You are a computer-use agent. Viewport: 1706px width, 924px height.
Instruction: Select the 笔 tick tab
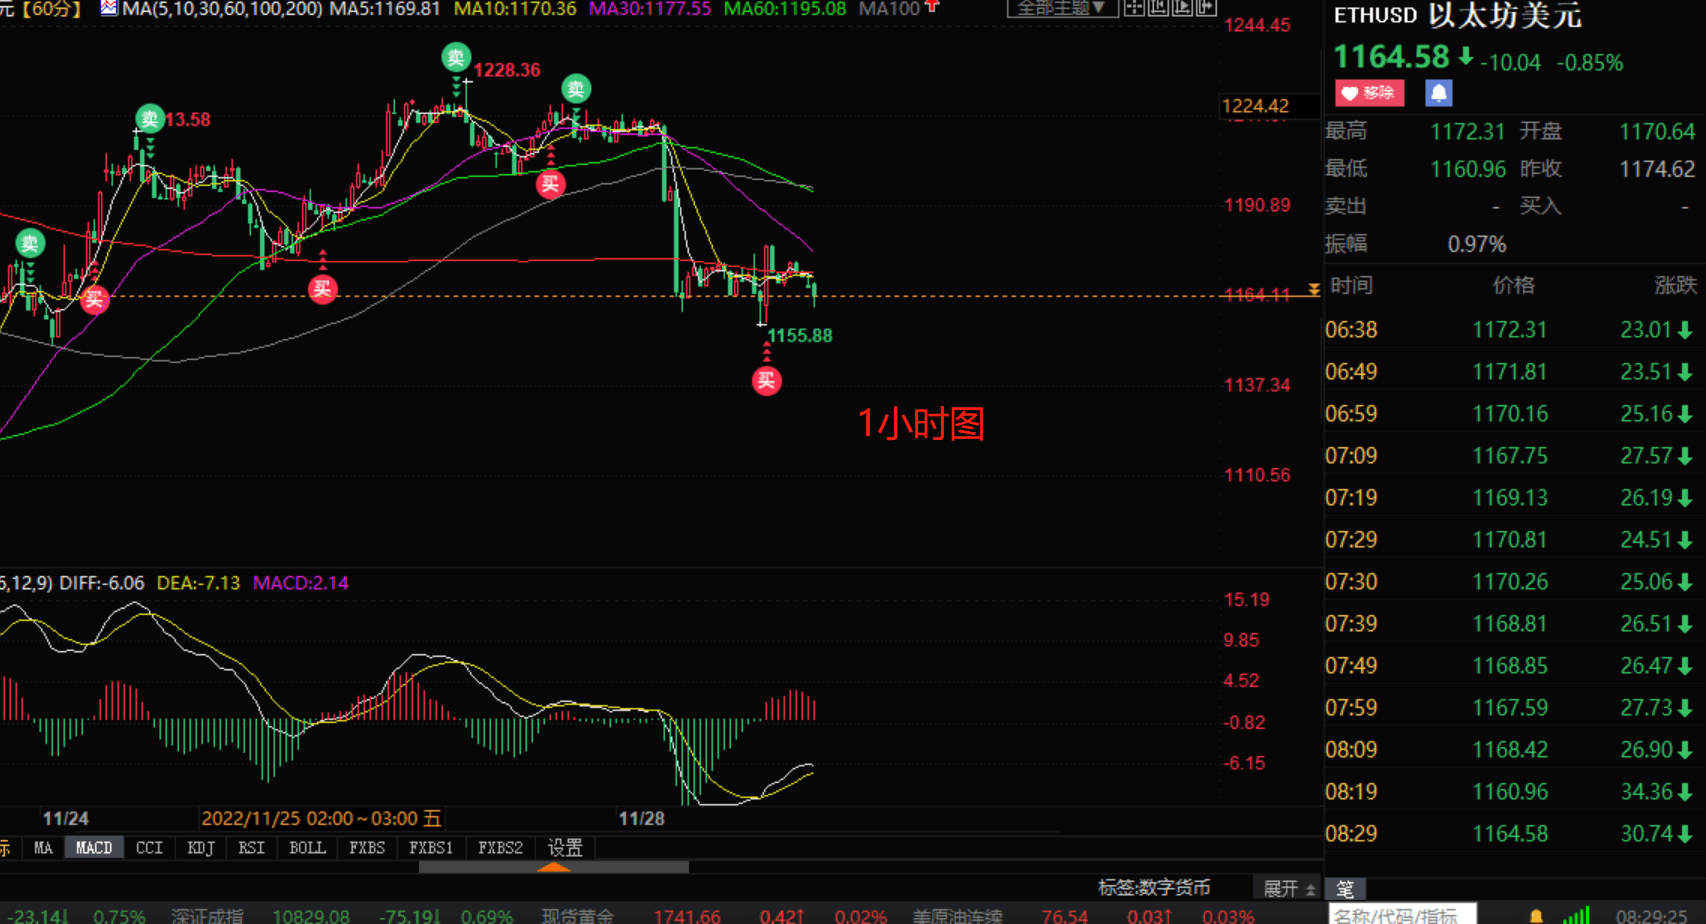(1345, 889)
